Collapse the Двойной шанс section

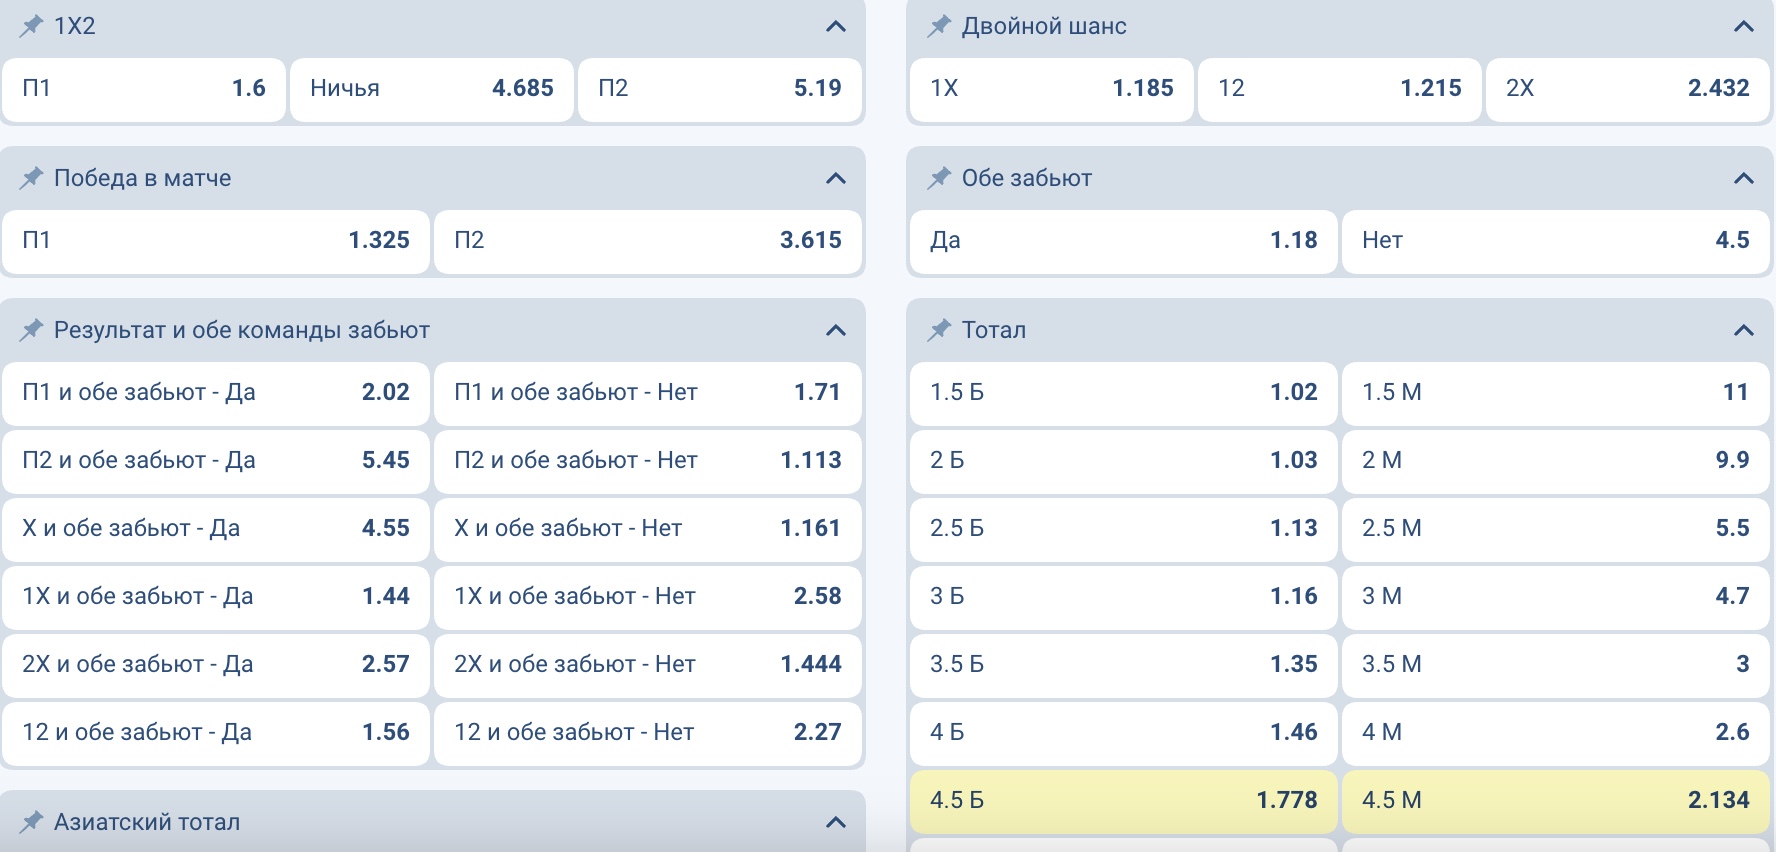[x=1743, y=26]
